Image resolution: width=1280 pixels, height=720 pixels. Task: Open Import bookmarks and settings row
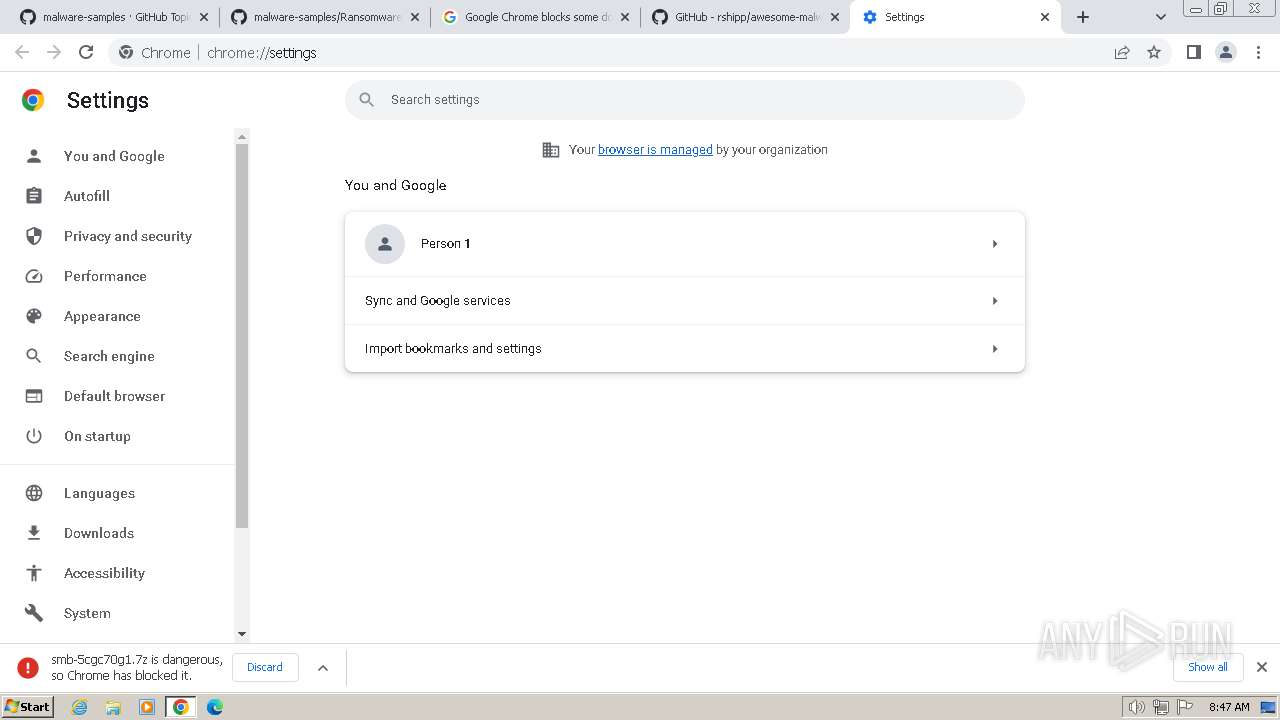[685, 349]
